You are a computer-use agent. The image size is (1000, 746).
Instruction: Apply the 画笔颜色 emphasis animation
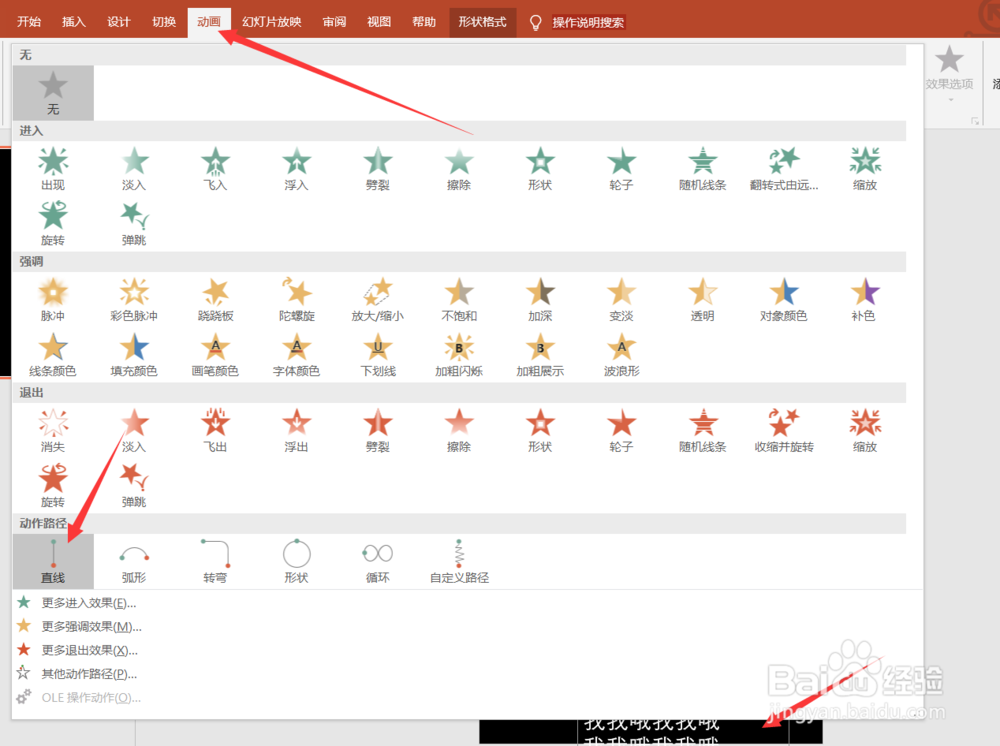pyautogui.click(x=216, y=354)
